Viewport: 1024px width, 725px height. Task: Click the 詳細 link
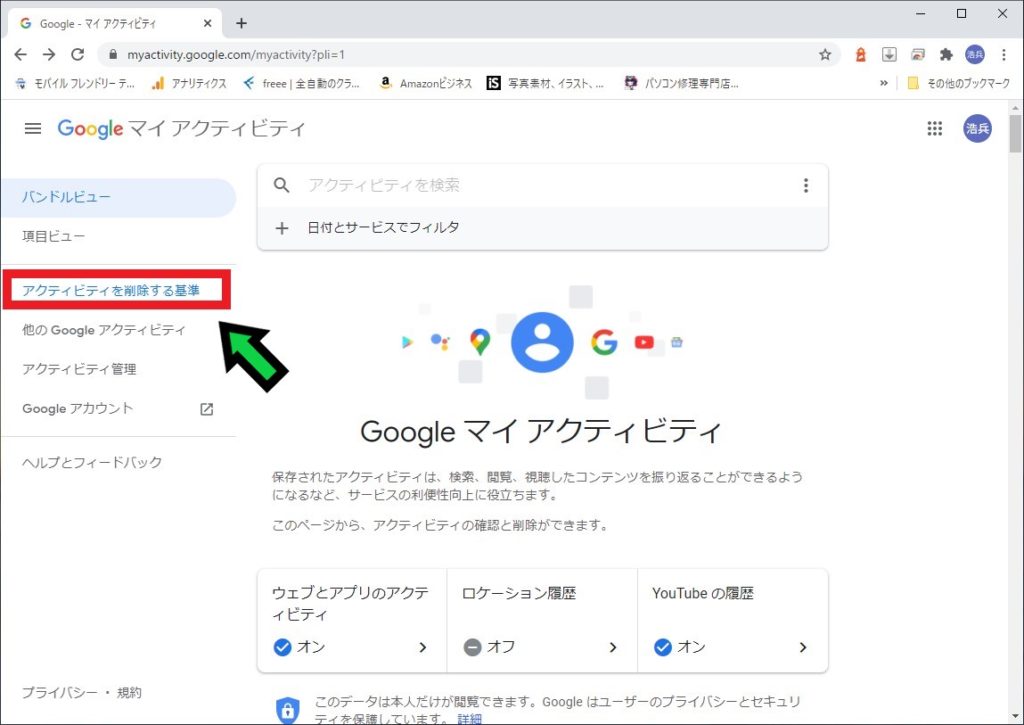470,718
